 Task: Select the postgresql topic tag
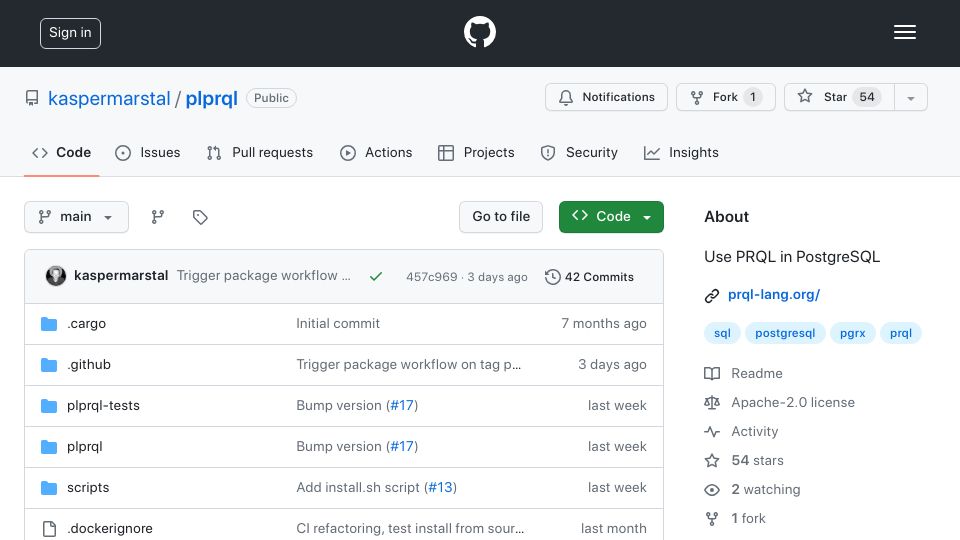785,333
